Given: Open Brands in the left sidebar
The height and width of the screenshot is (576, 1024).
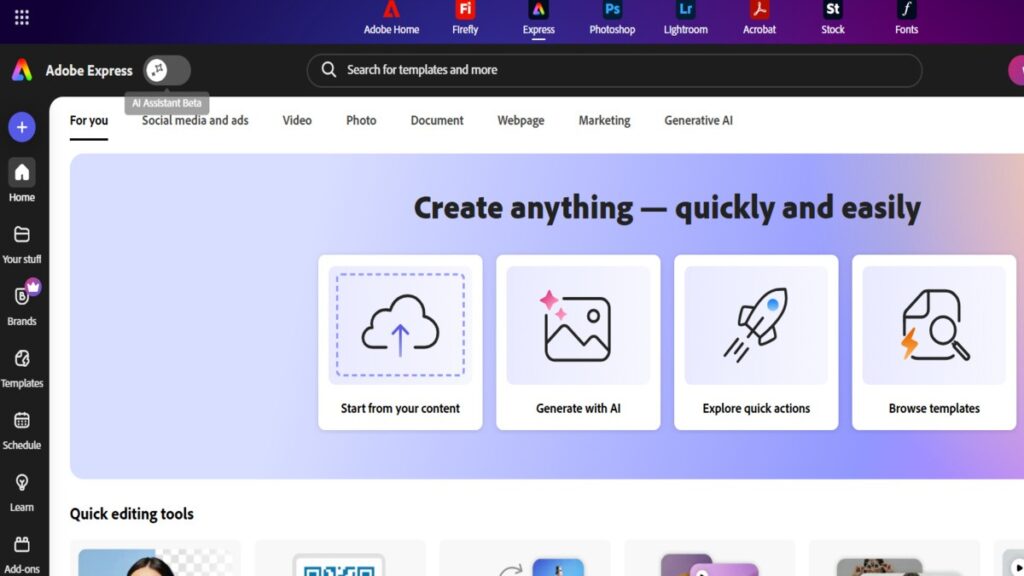Looking at the screenshot, I should [x=21, y=302].
